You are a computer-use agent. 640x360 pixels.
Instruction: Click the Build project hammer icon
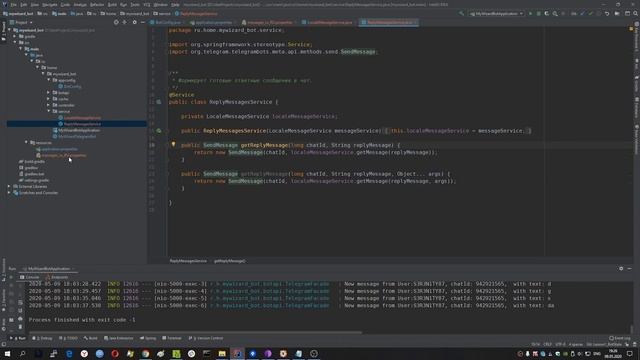click(461, 13)
